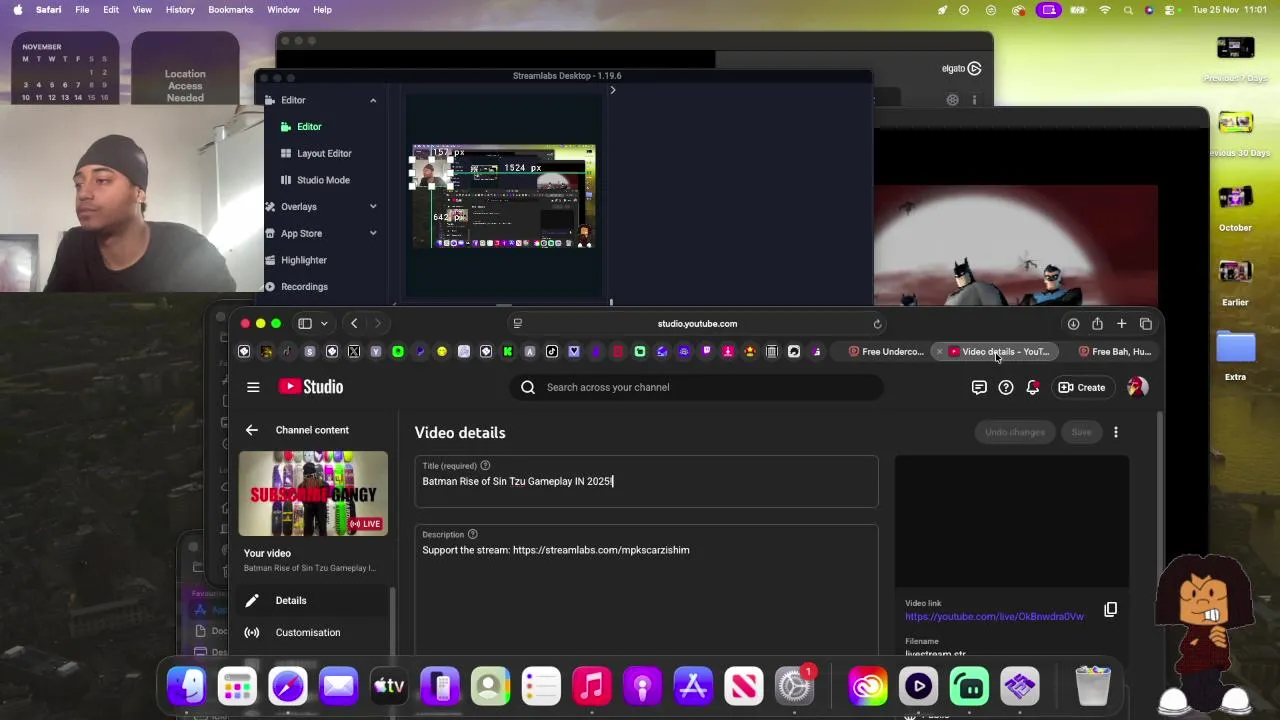Click the Undo changes button
This screenshot has width=1280, height=720.
pos(1014,432)
